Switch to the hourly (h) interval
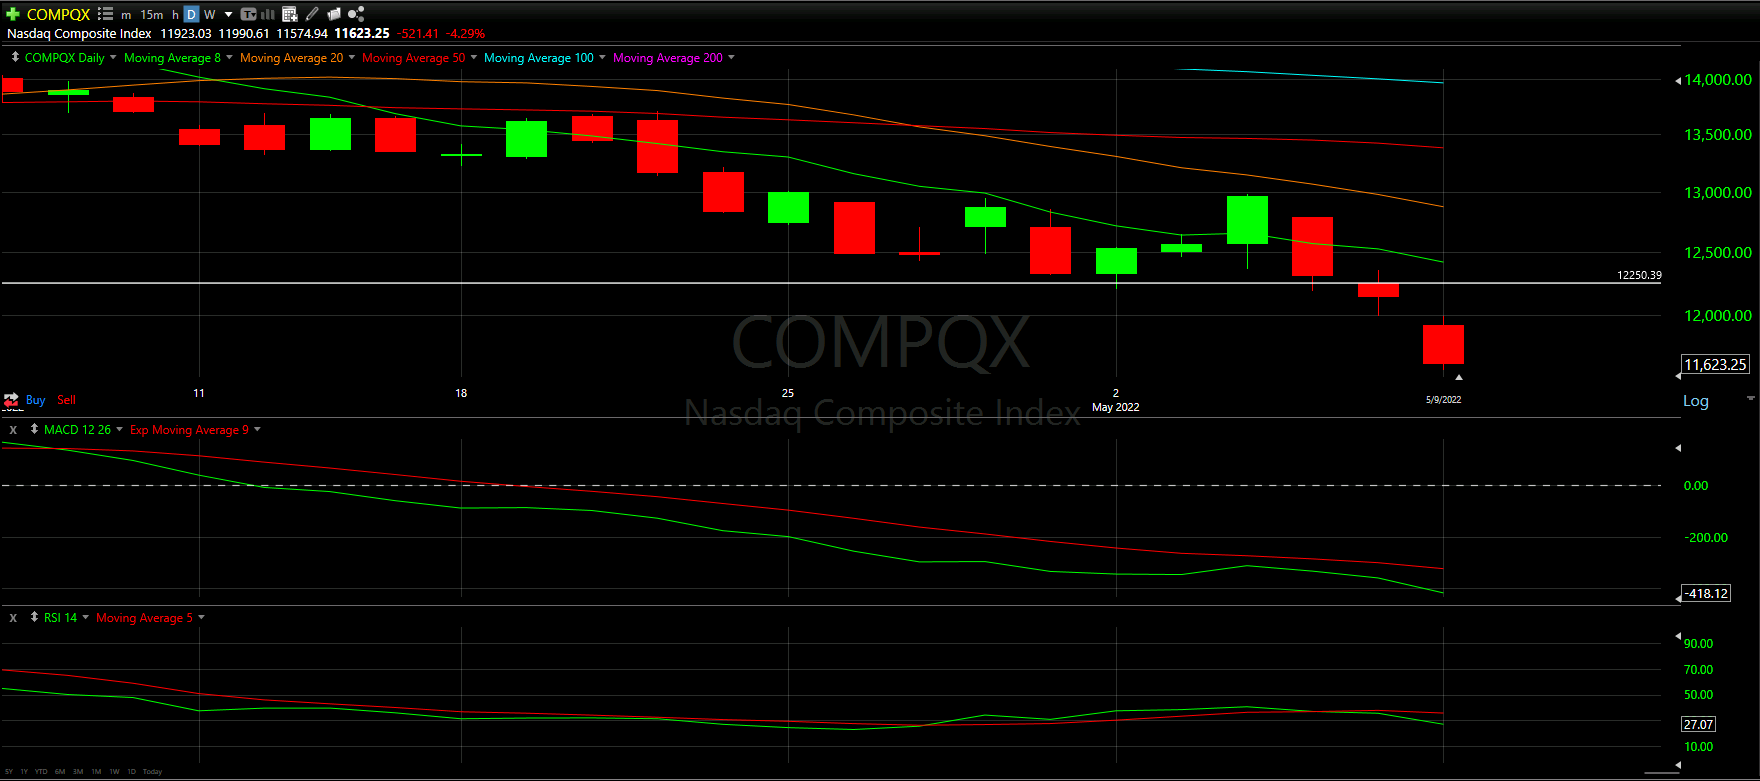The width and height of the screenshot is (1760, 781). (175, 15)
